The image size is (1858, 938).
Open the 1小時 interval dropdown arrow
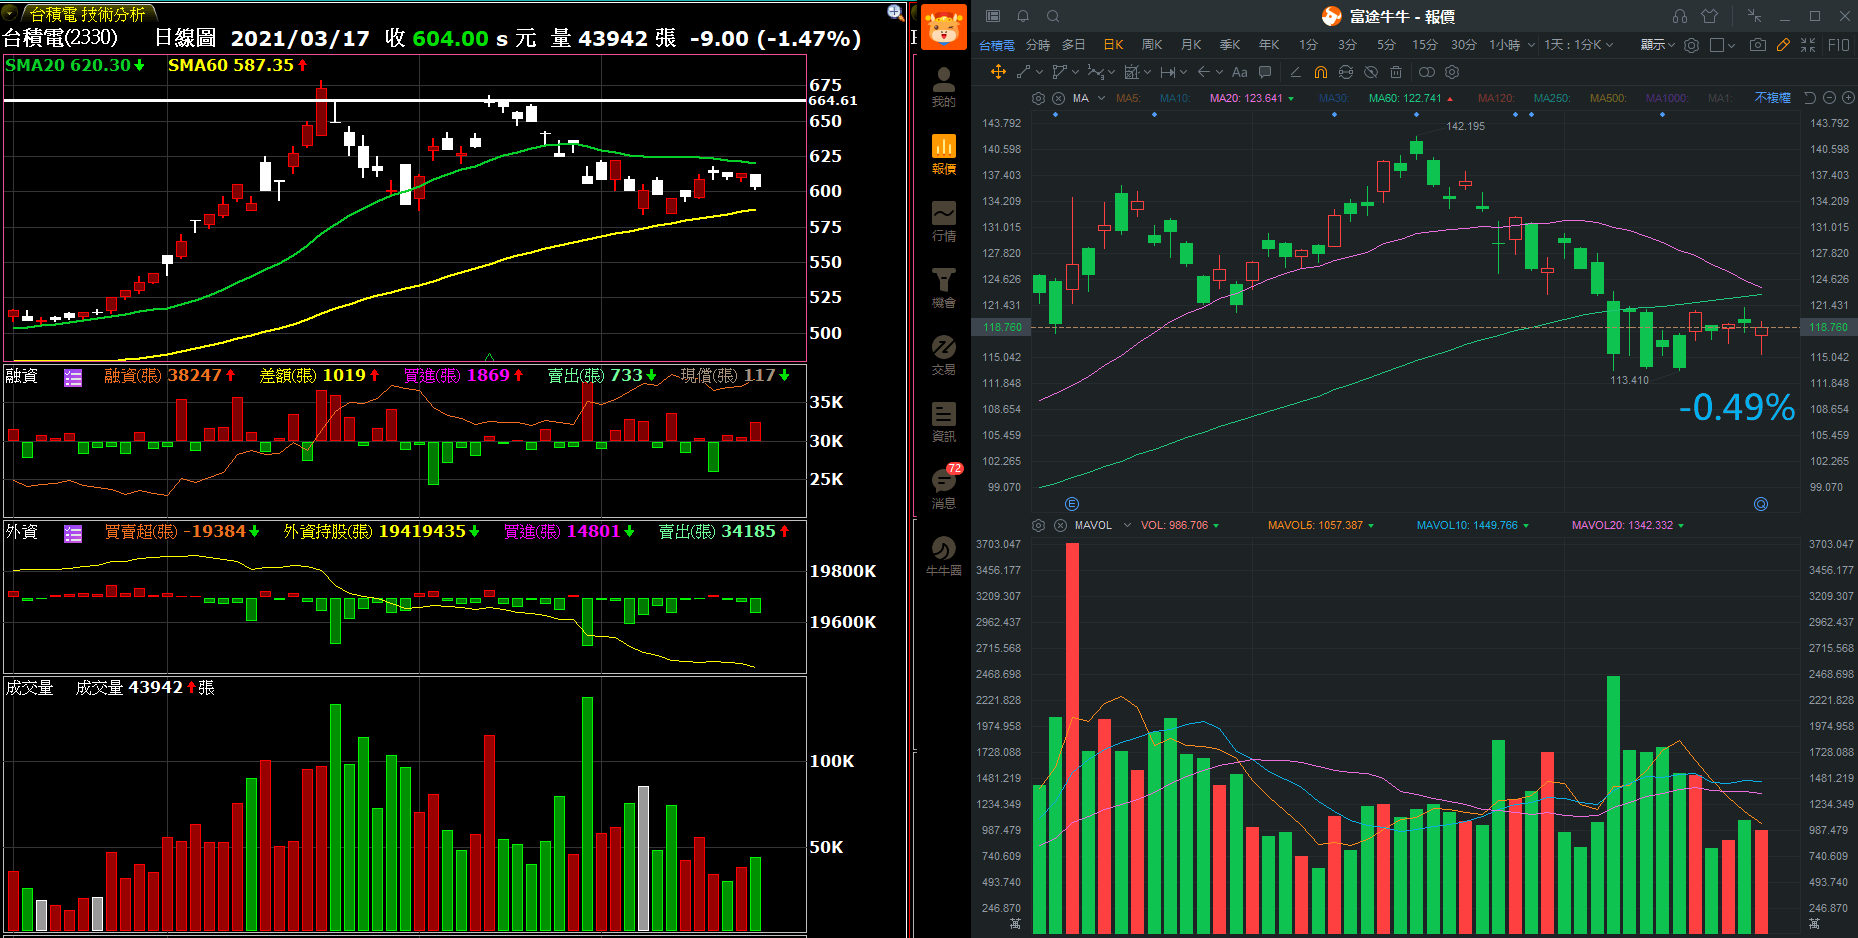pyautogui.click(x=1531, y=45)
